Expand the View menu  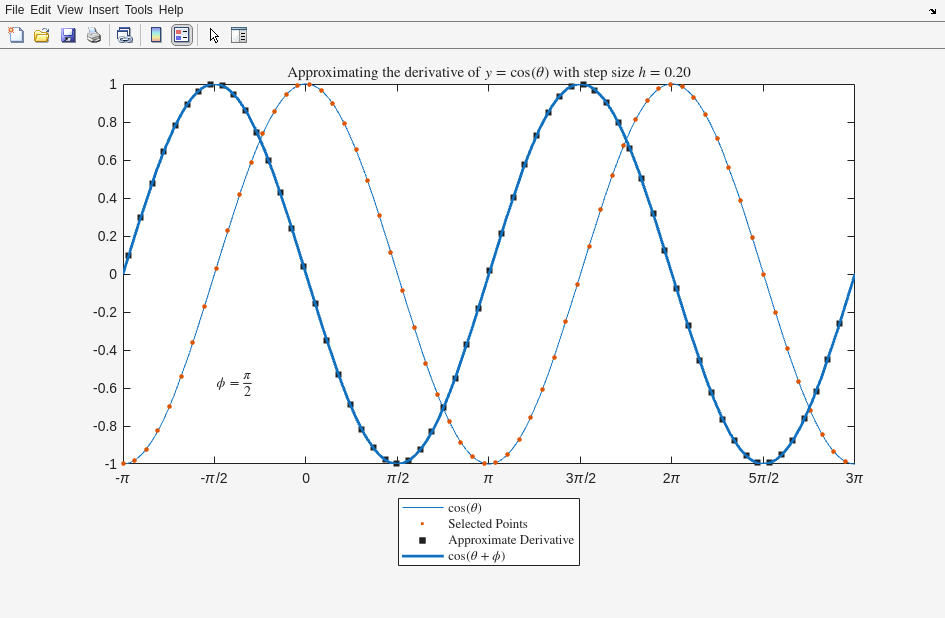[70, 10]
